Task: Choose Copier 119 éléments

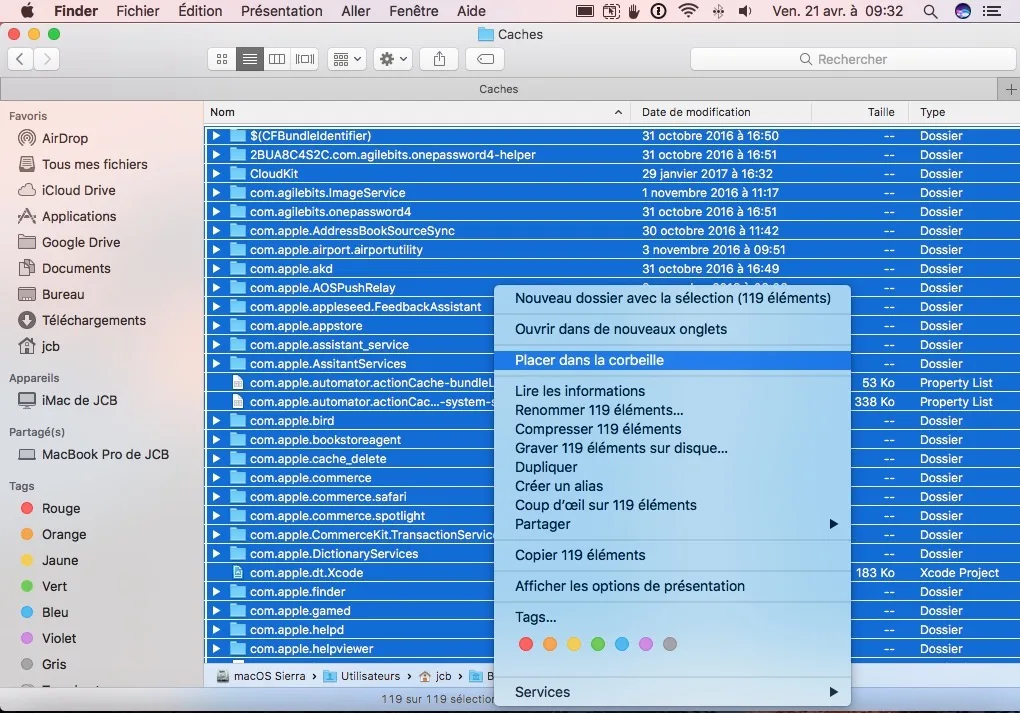Action: pos(673,555)
